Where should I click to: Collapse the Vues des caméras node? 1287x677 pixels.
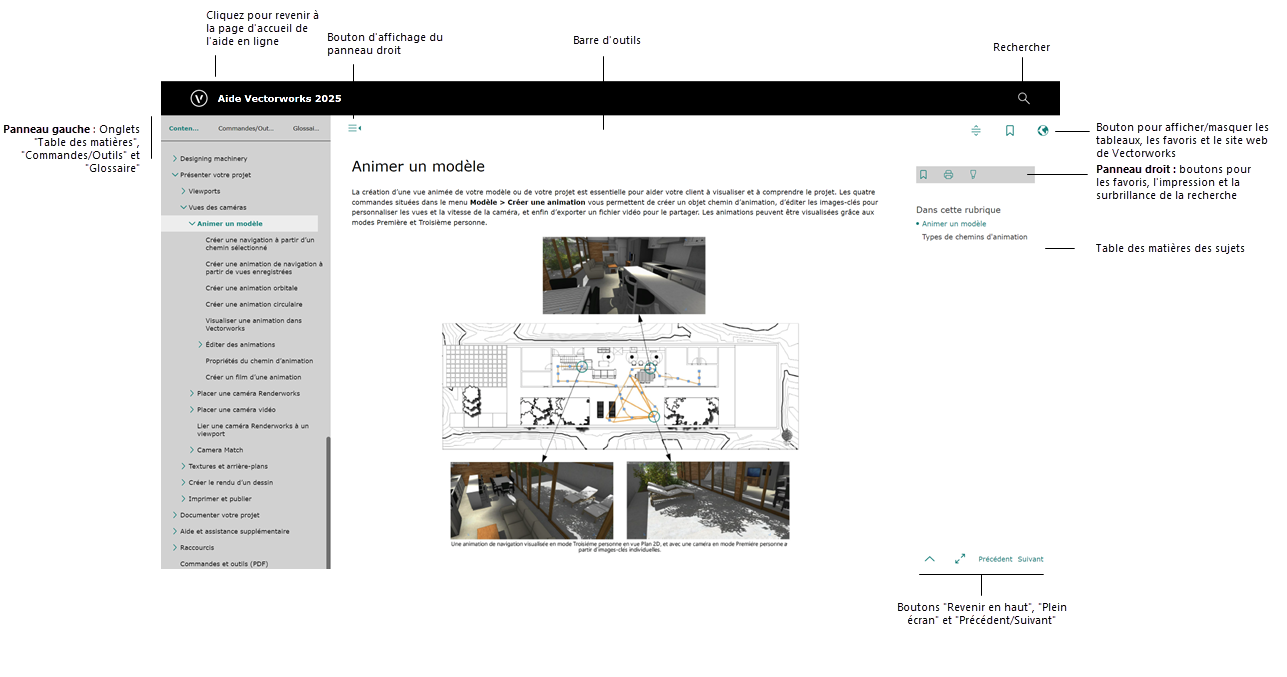(183, 207)
